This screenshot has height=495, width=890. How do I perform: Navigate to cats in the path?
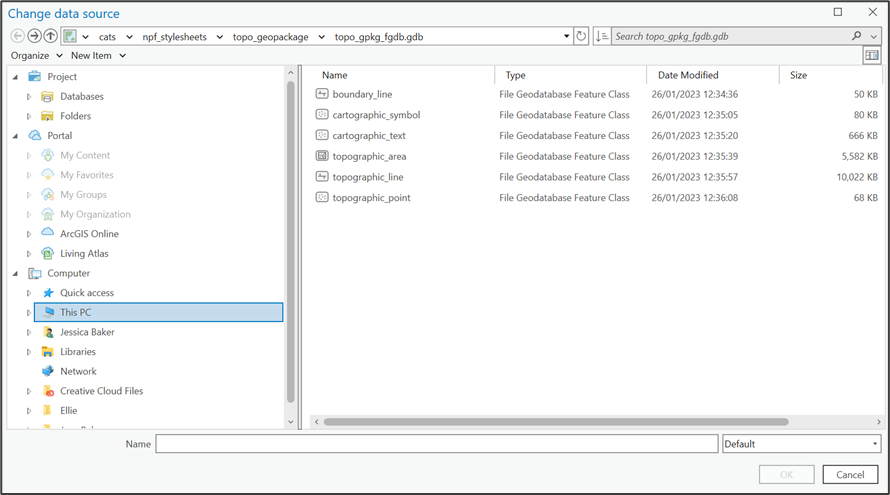click(107, 37)
